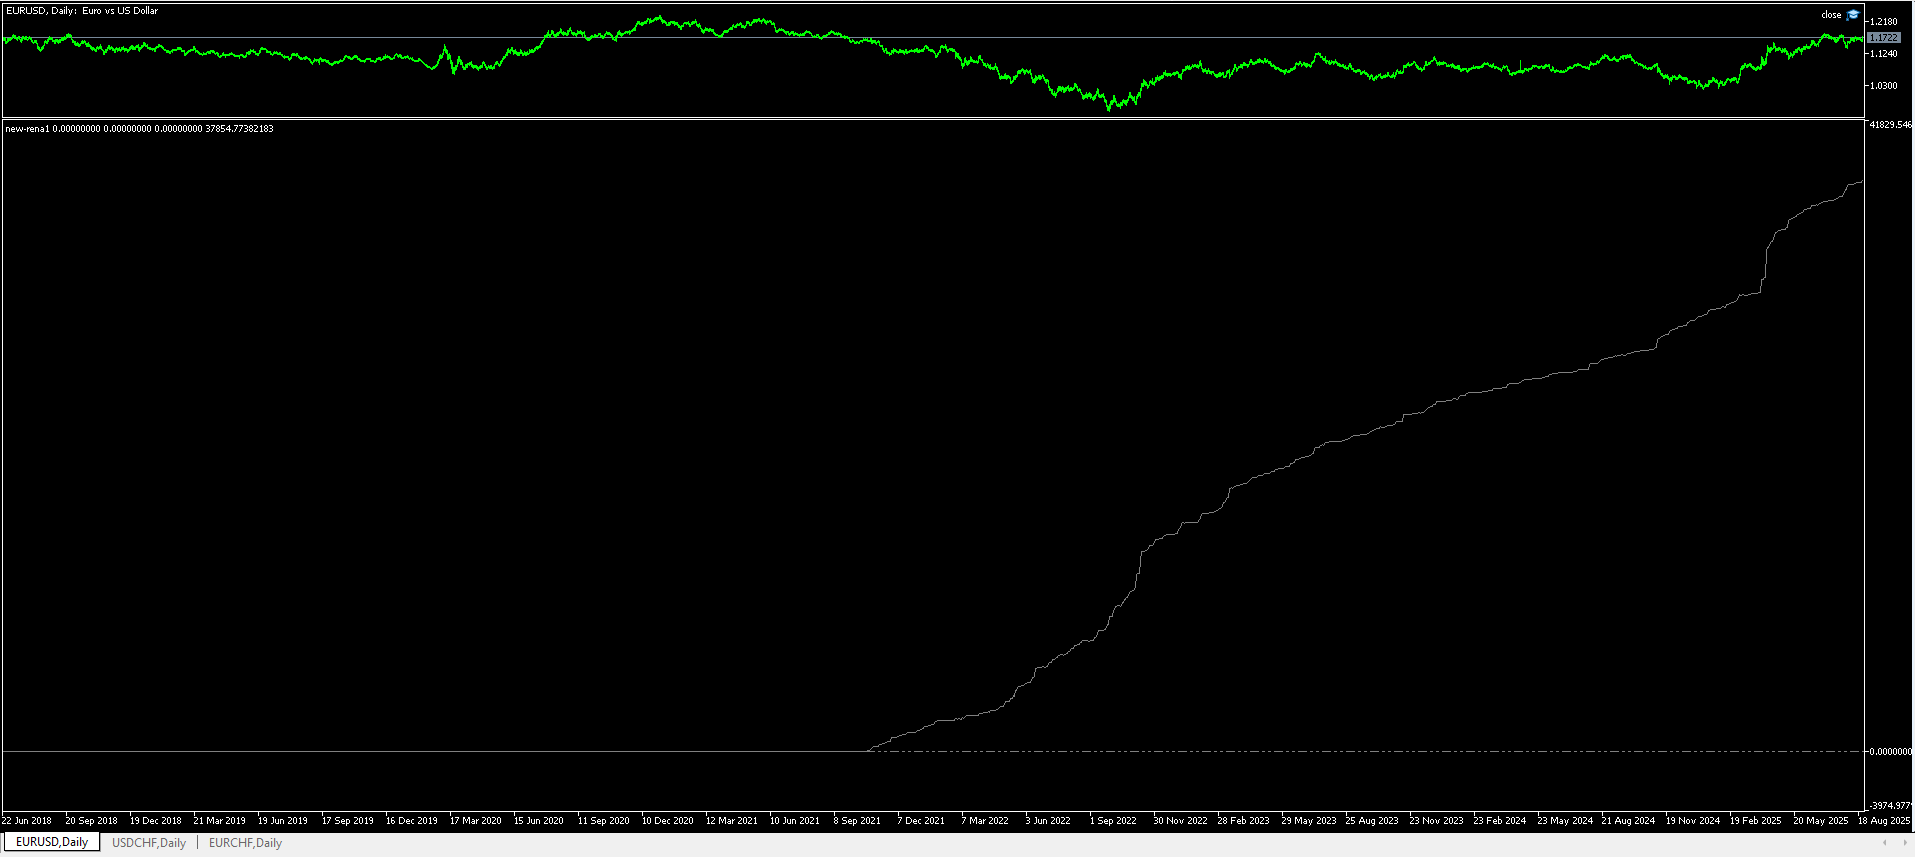This screenshot has height=857, width=1915.
Task: Click the 18 Aug 2025 date label
Action: 1884,821
